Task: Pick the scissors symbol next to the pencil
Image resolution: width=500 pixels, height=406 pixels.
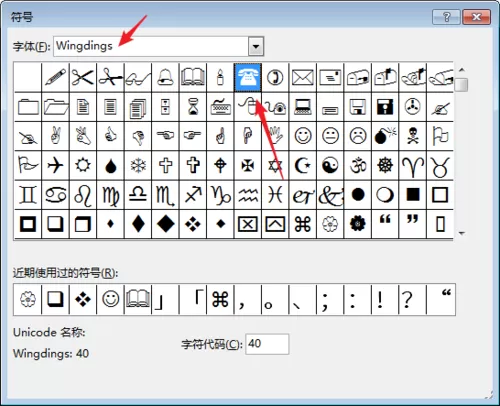Action: (x=82, y=77)
